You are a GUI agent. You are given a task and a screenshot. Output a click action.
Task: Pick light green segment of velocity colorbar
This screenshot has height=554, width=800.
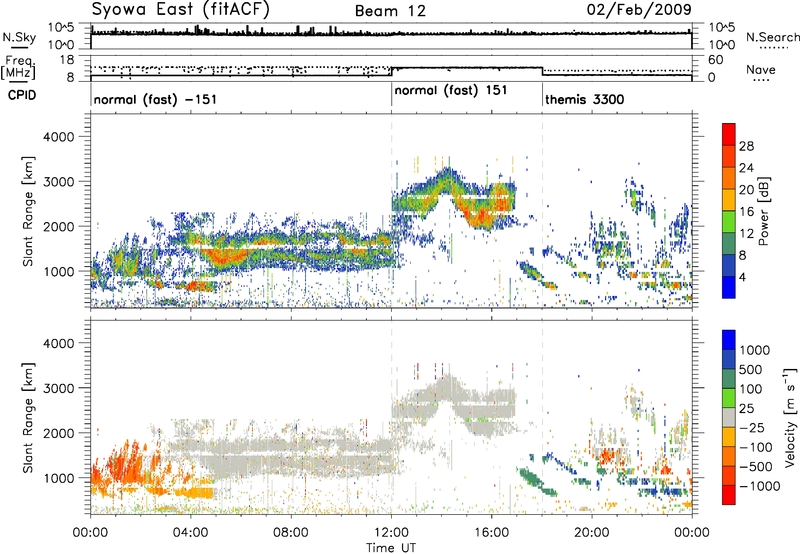[729, 398]
